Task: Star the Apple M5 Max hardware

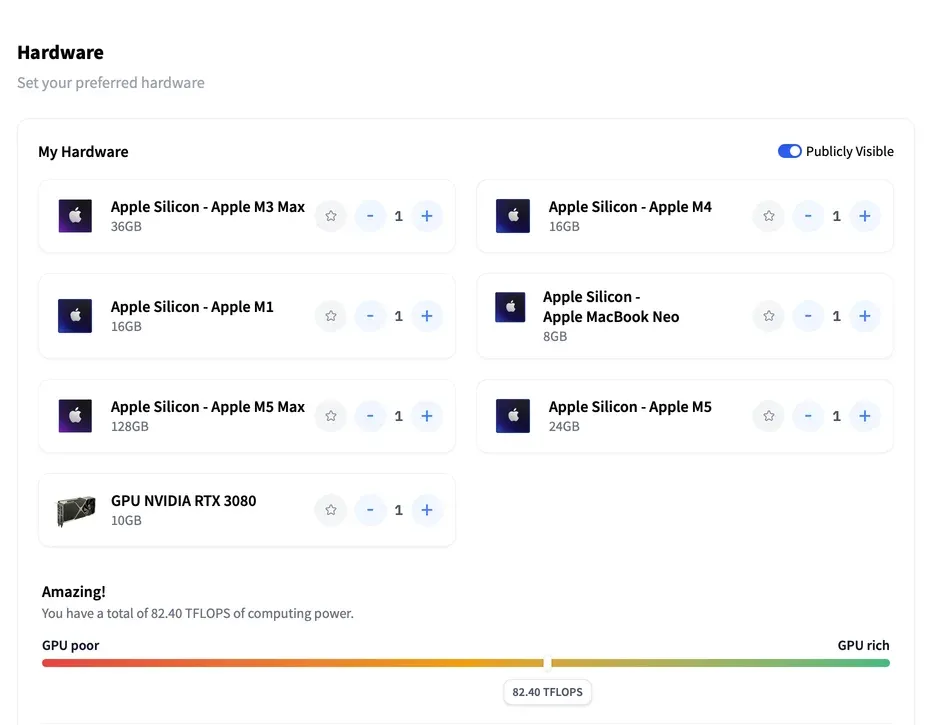Action: [x=331, y=415]
